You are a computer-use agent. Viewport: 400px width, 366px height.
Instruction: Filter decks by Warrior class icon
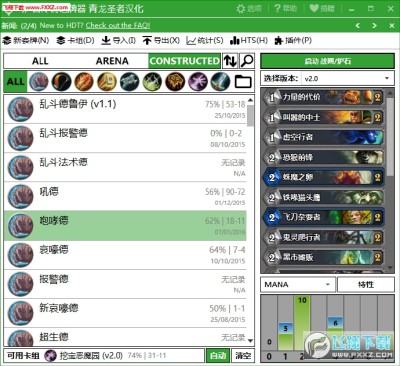(x=220, y=82)
